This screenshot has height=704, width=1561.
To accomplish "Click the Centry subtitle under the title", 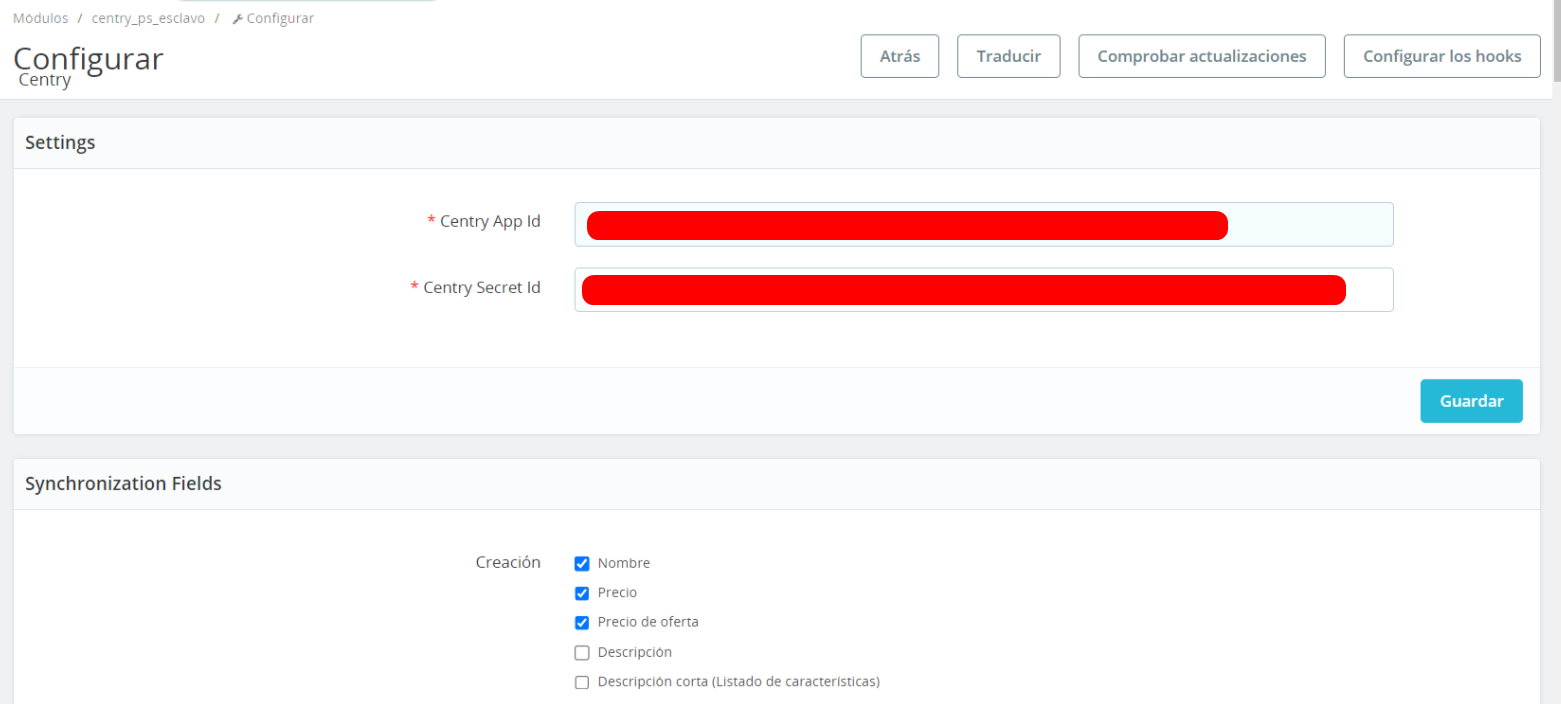I will click(45, 80).
